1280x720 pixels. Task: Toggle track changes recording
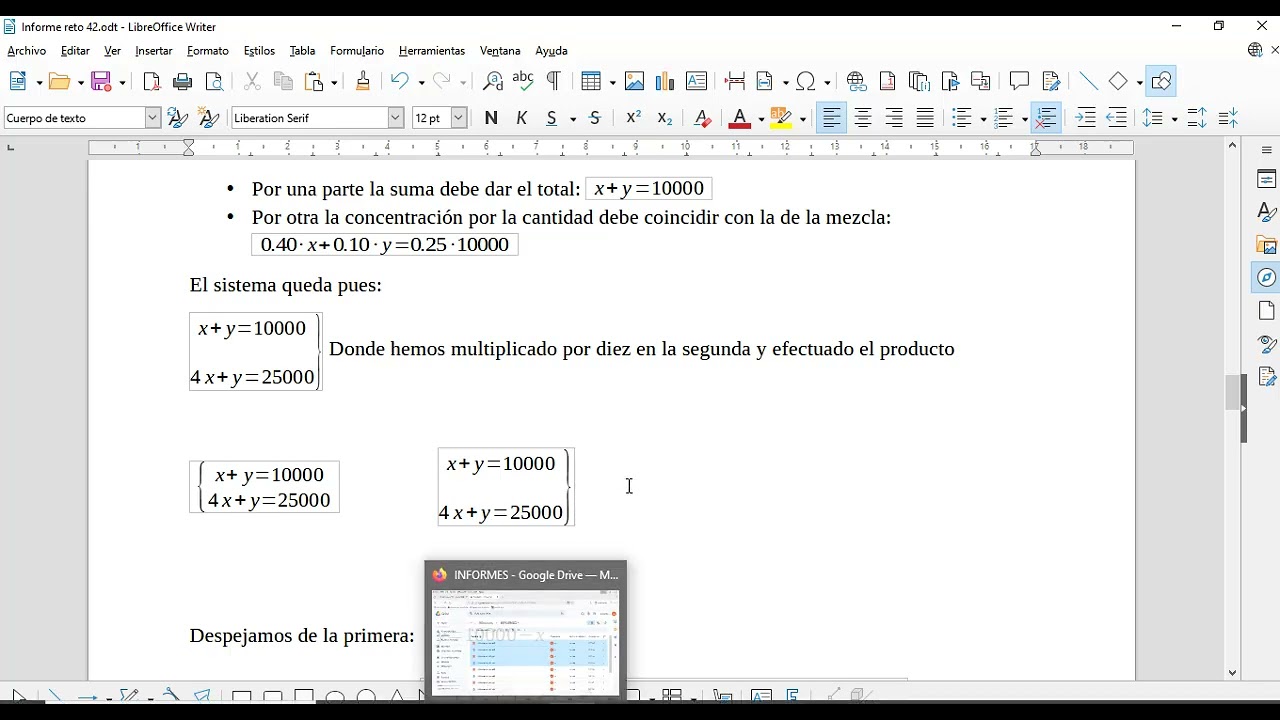click(1050, 82)
